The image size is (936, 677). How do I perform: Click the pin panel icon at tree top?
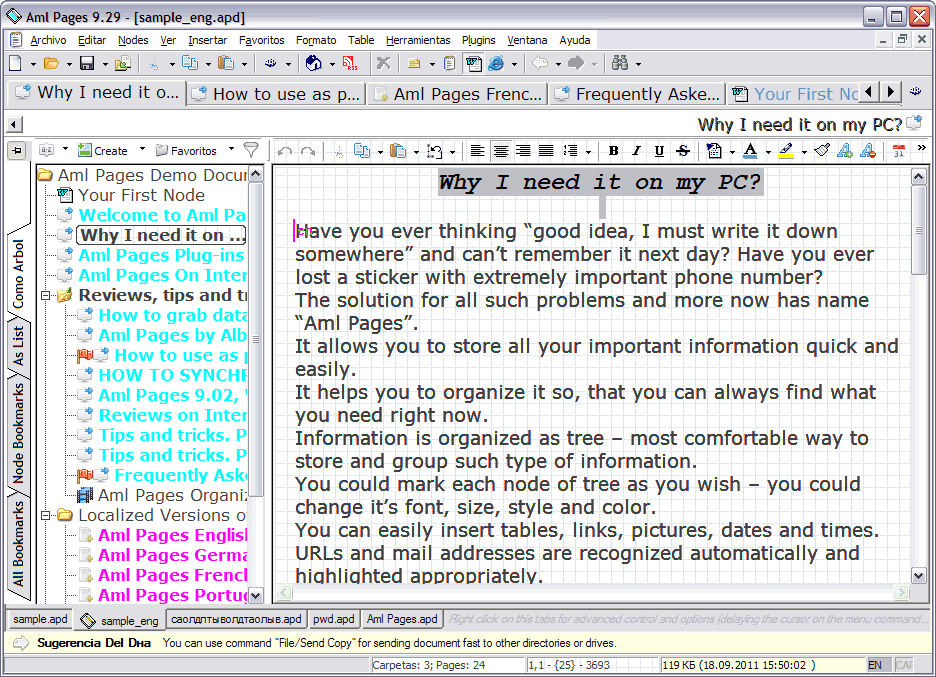click(17, 151)
